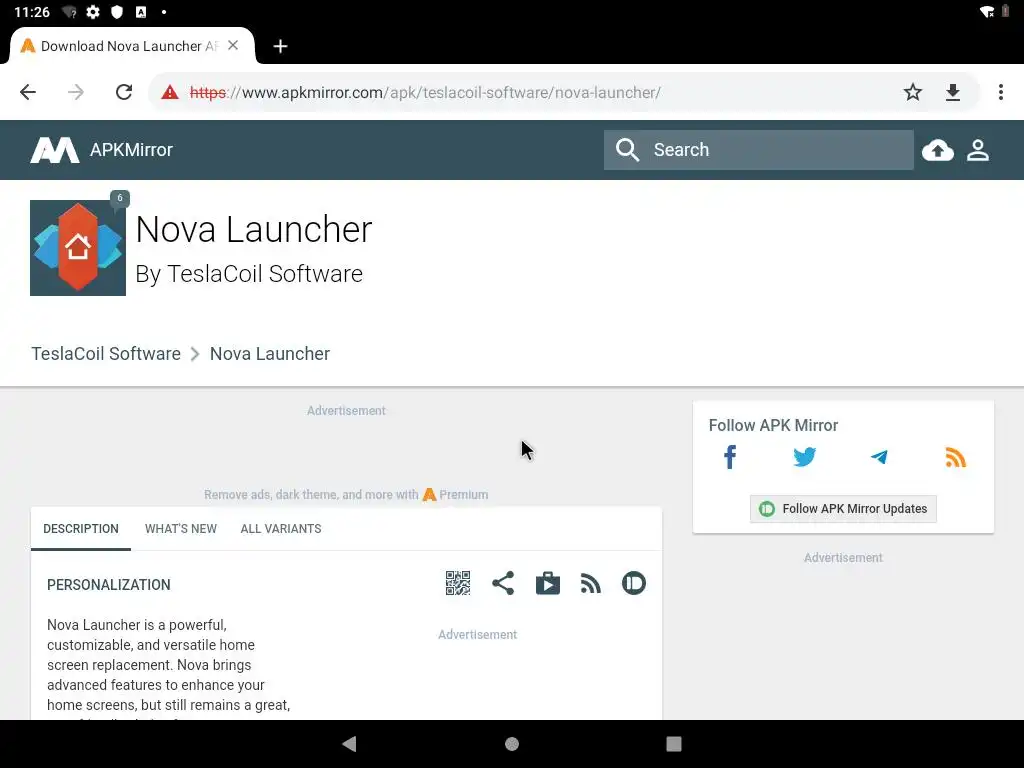Image resolution: width=1024 pixels, height=768 pixels.
Task: Open the browser three-dot menu
Action: click(x=1000, y=92)
